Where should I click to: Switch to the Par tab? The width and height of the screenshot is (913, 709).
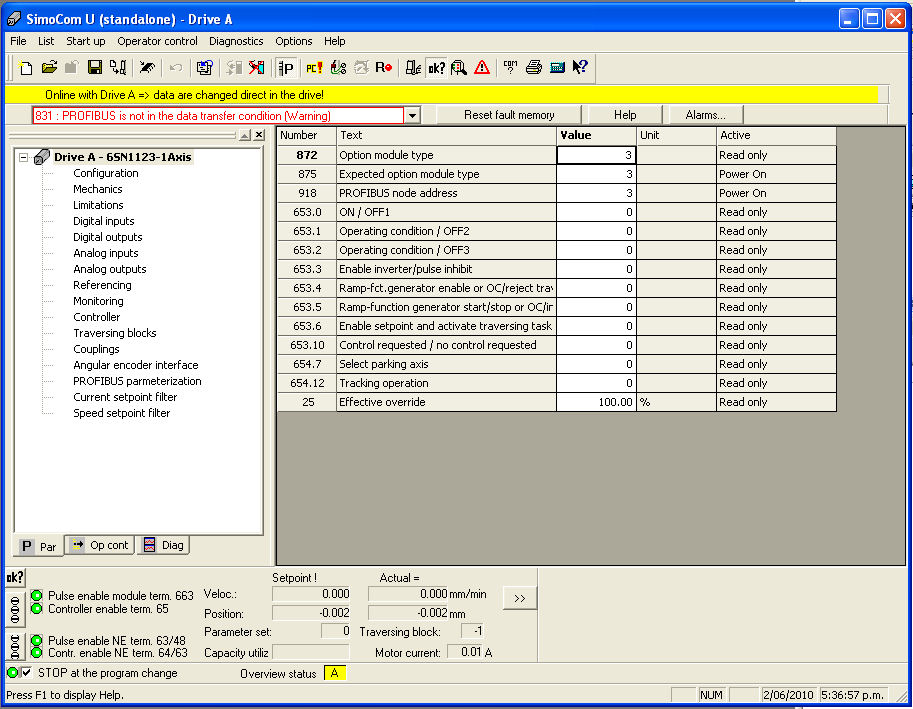pos(38,547)
